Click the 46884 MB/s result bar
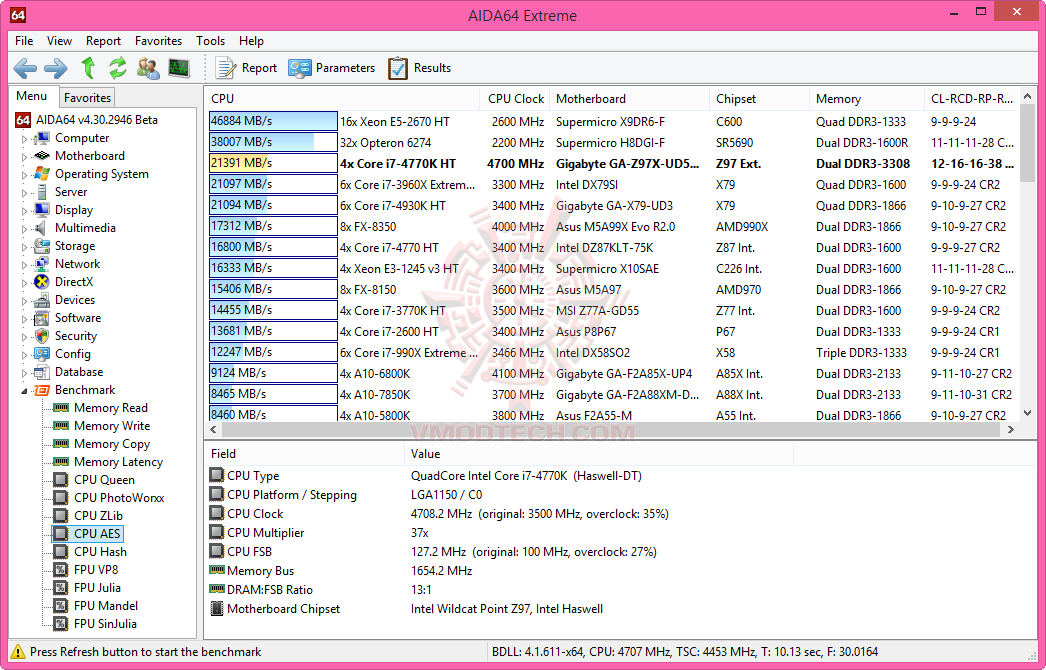The width and height of the screenshot is (1046, 670). click(273, 121)
